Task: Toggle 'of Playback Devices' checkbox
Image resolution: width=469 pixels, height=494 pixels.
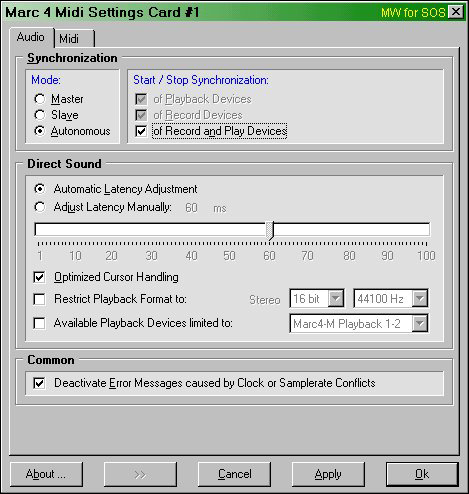Action: point(141,99)
